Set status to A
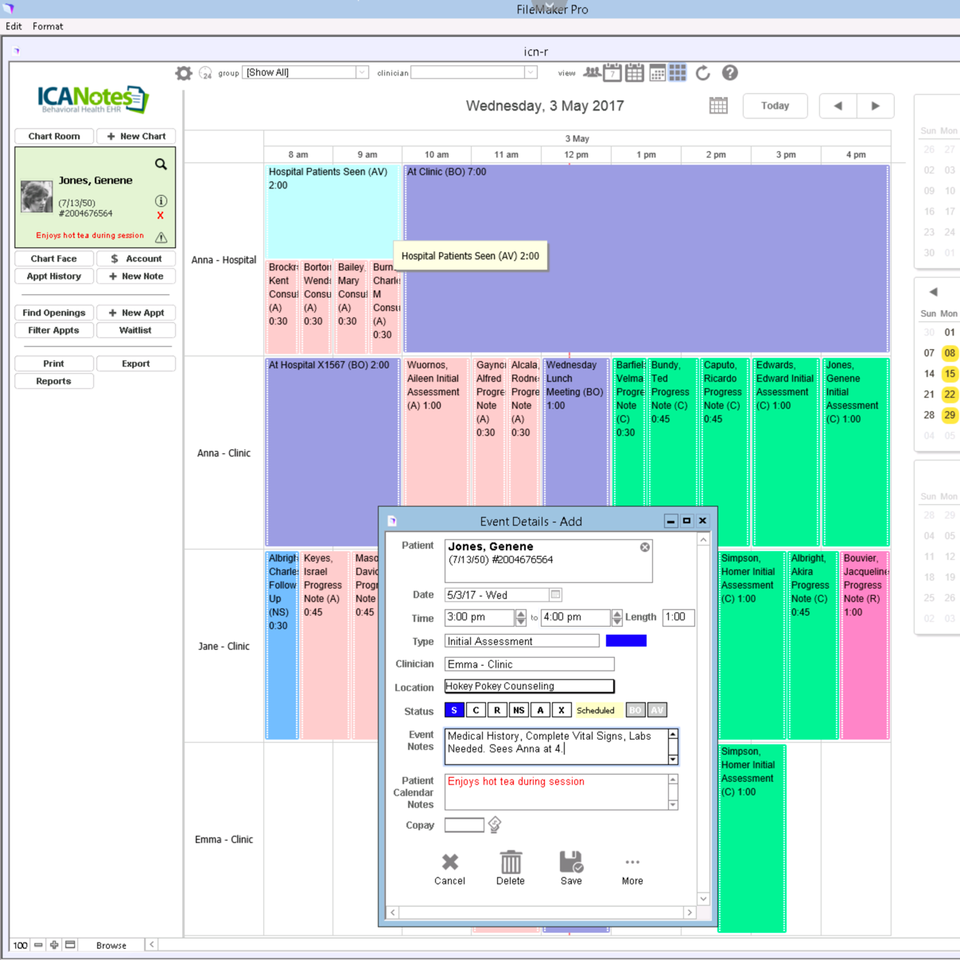 pyautogui.click(x=540, y=710)
